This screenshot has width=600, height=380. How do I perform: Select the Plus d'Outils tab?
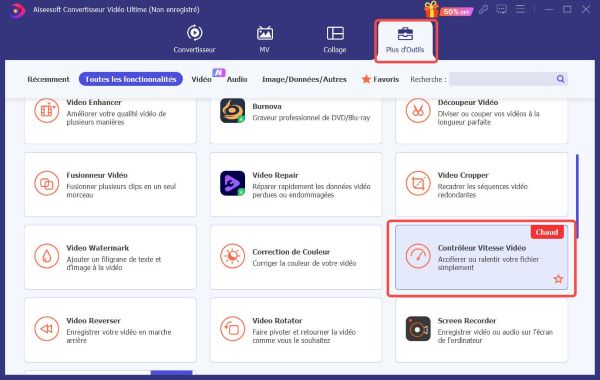[405, 40]
